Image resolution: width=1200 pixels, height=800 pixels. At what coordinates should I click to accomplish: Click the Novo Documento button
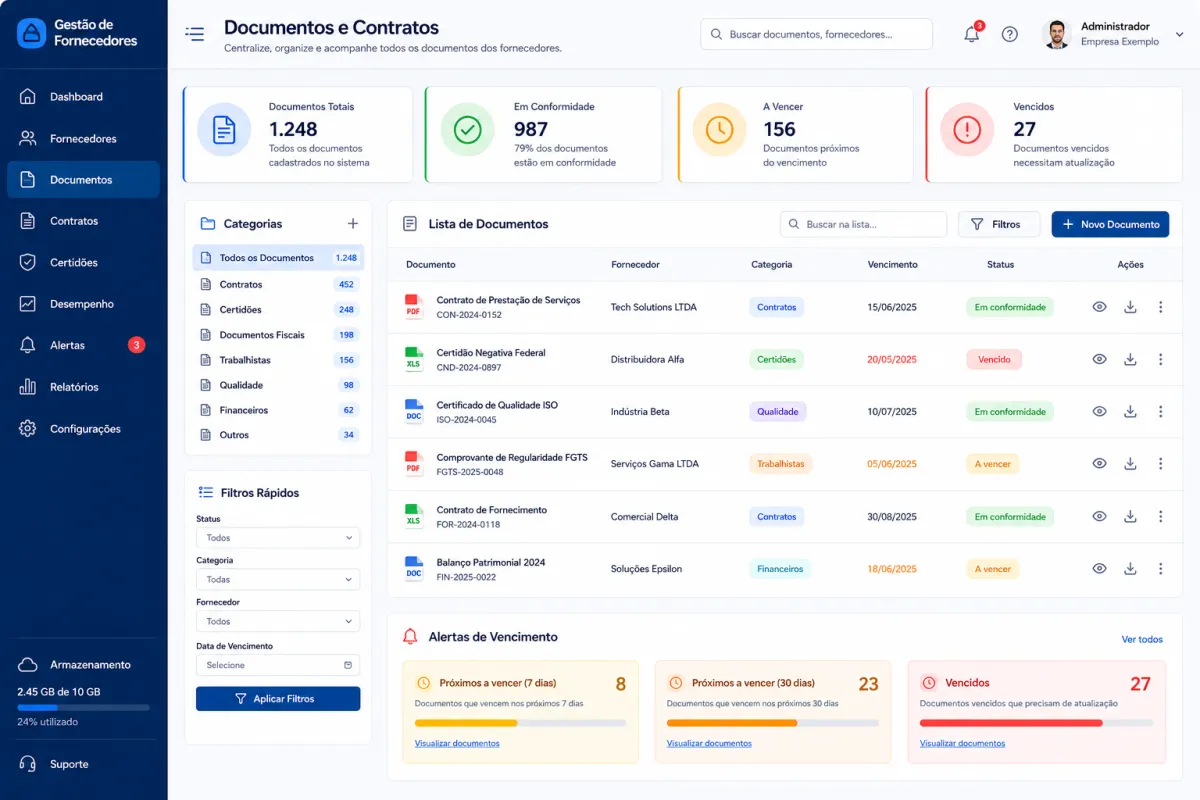point(1110,224)
